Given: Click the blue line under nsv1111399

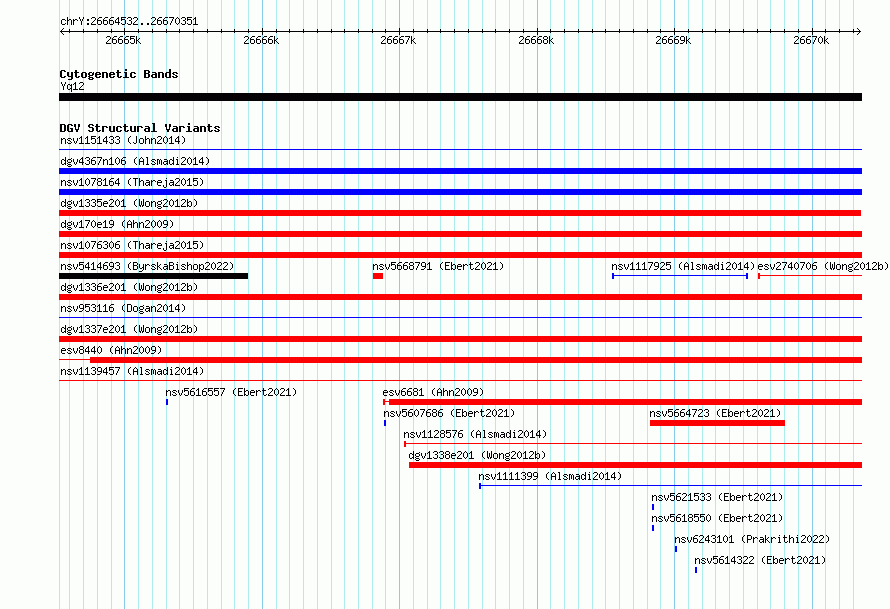Looking at the screenshot, I should [670, 486].
